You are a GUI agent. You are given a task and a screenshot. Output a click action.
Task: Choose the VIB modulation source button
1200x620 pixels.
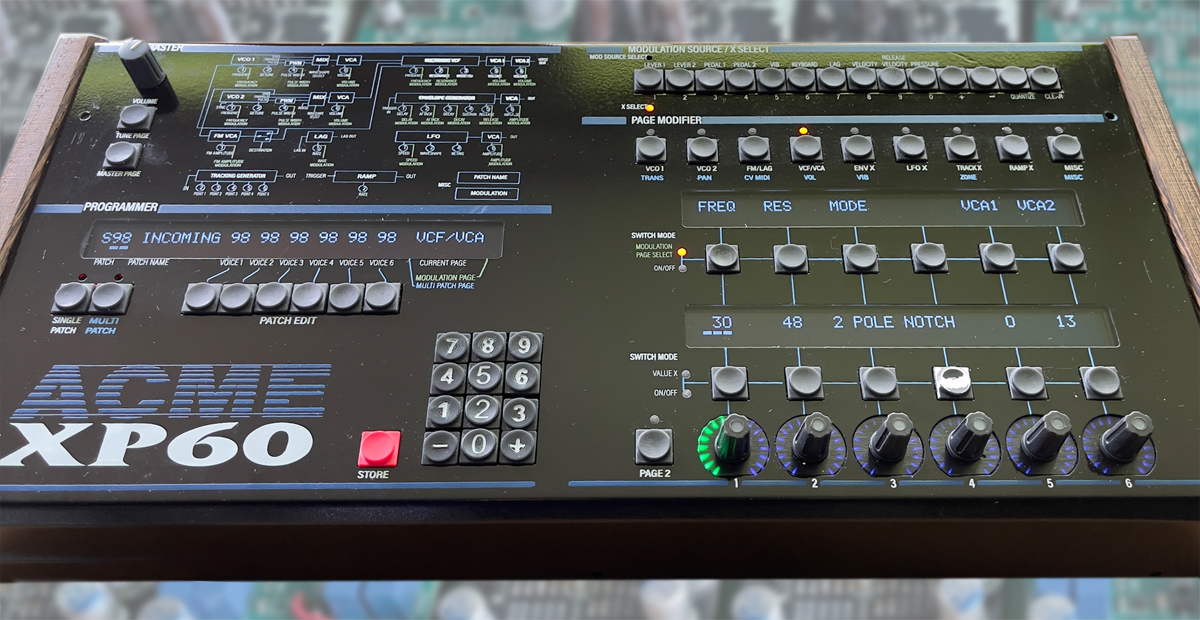[771, 78]
